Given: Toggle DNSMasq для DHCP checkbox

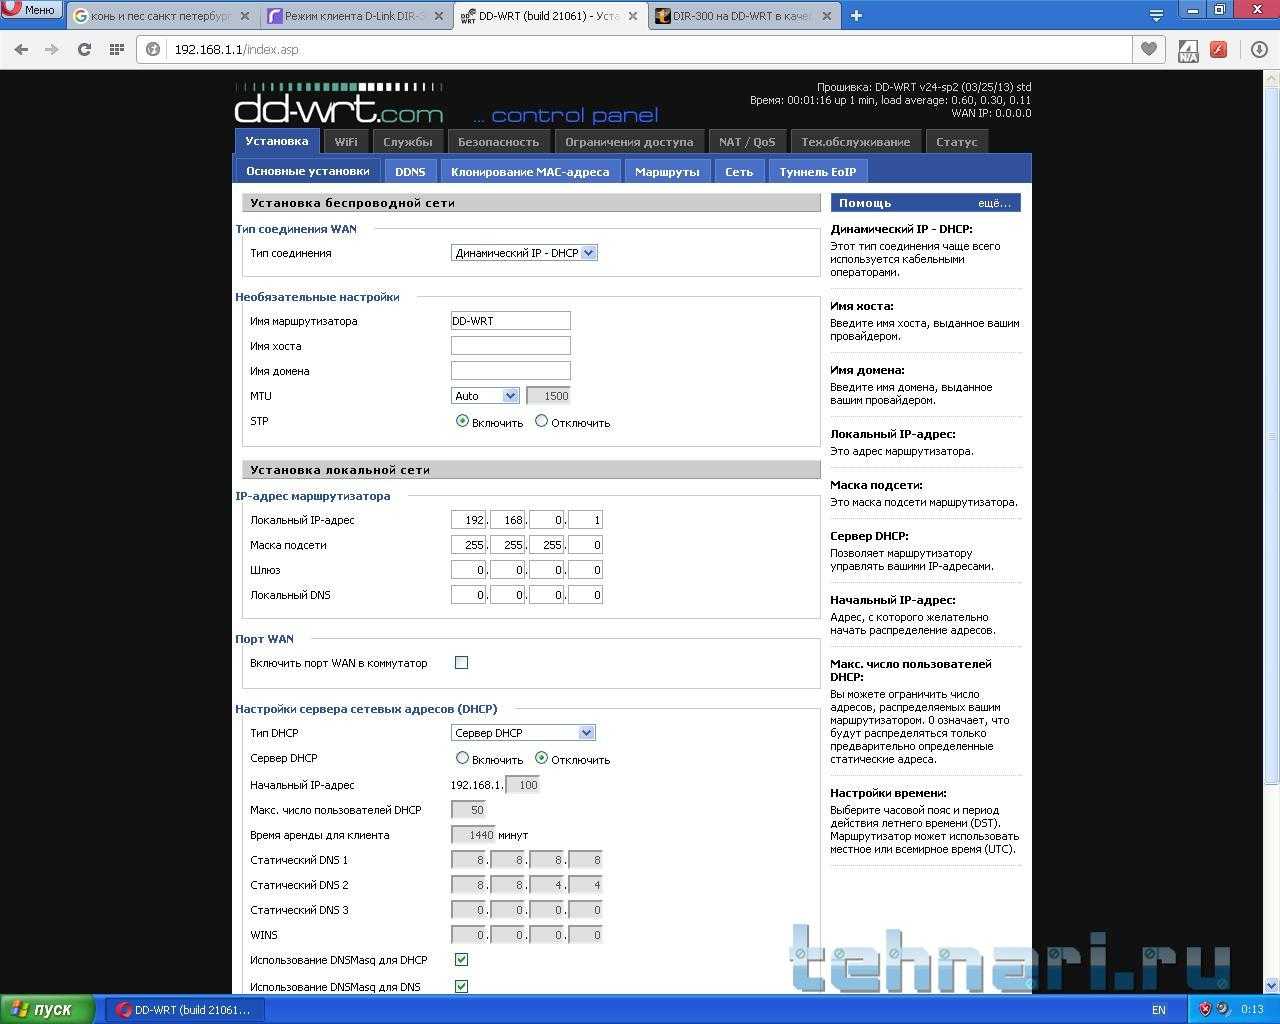Looking at the screenshot, I should point(461,959).
